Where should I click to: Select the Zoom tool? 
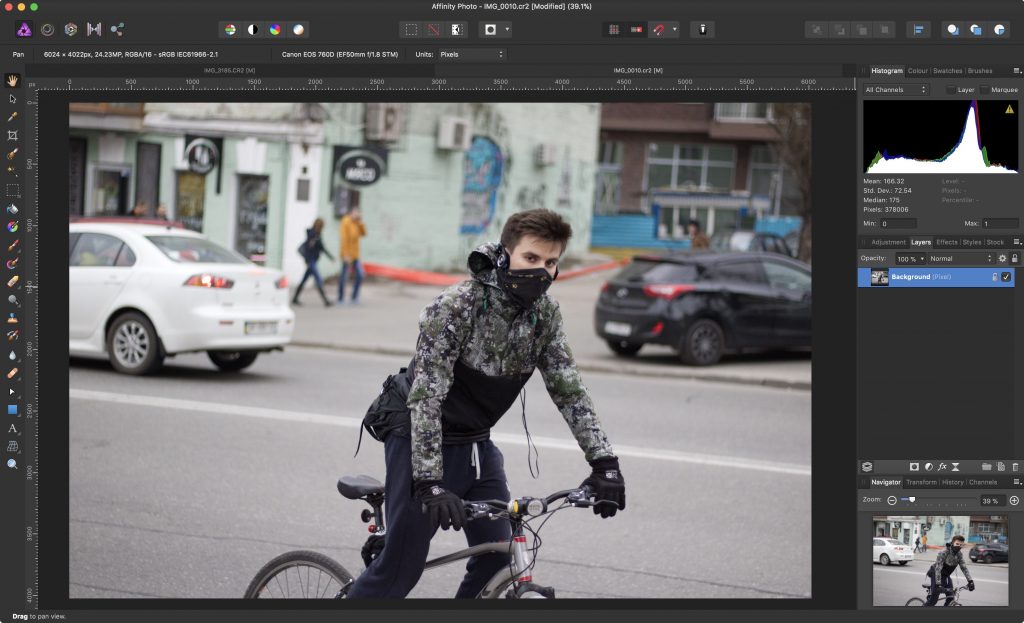(x=12, y=464)
